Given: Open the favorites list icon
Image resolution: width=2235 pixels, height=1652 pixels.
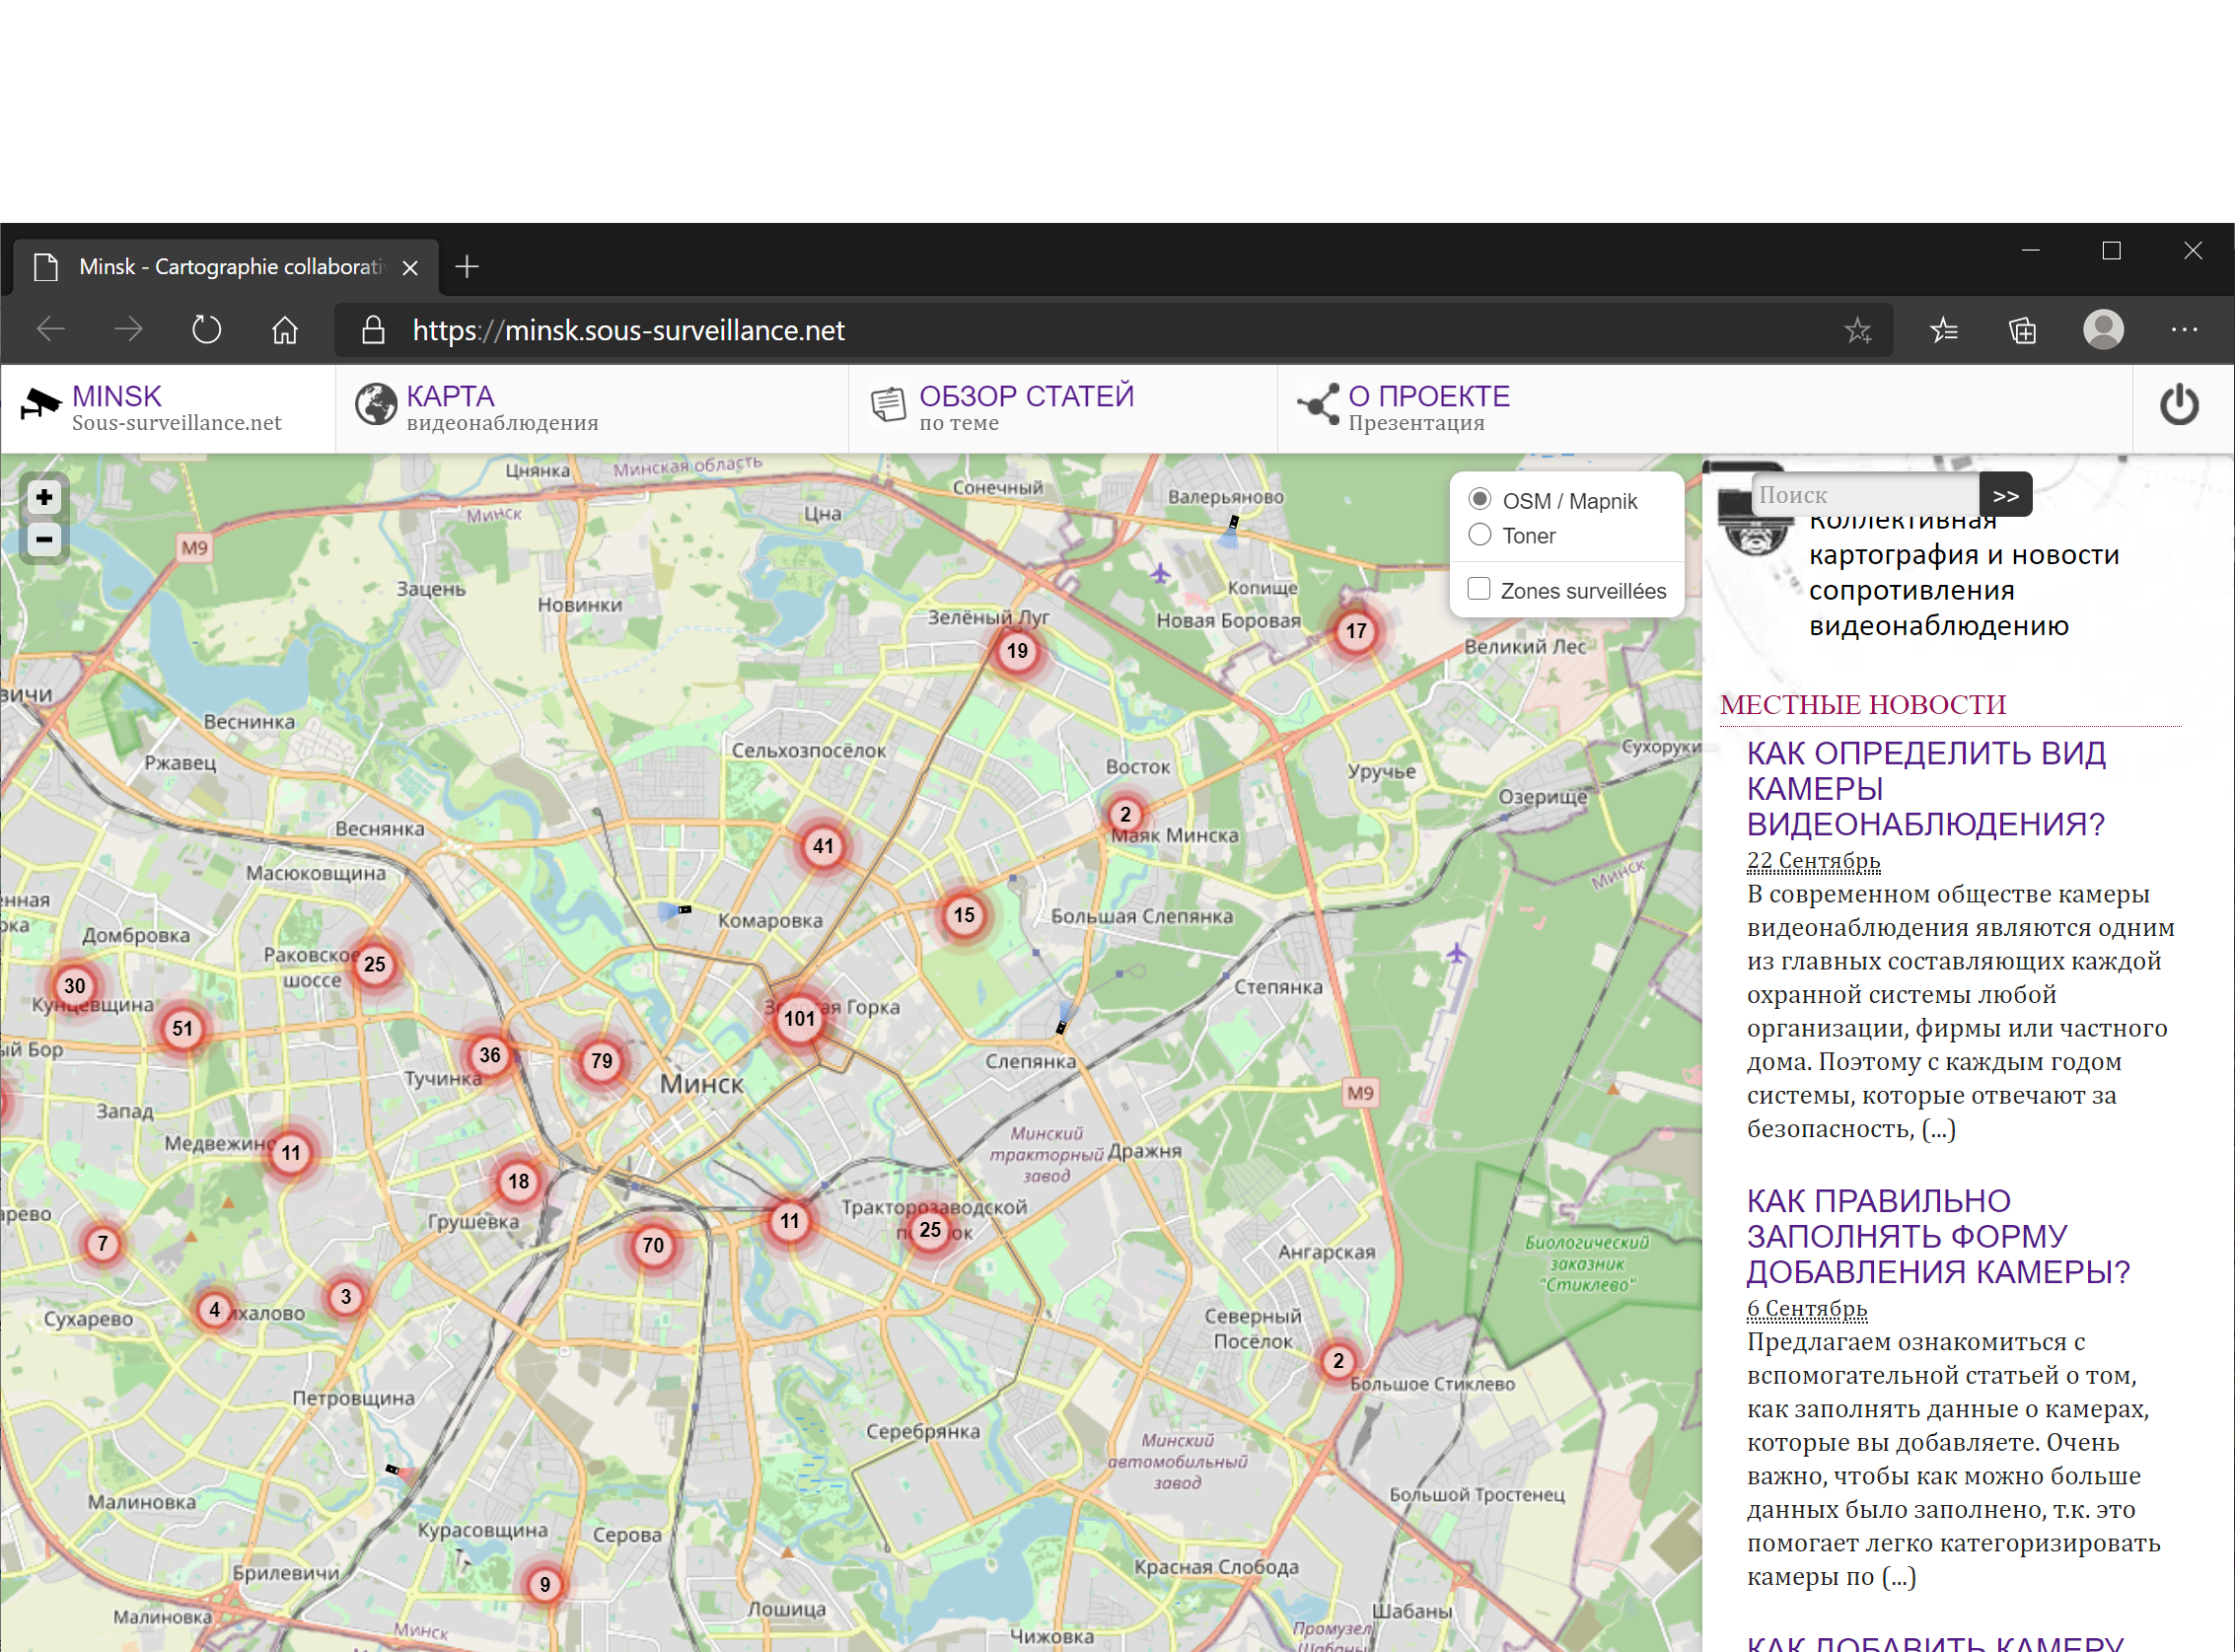Looking at the screenshot, I should click(x=1944, y=330).
